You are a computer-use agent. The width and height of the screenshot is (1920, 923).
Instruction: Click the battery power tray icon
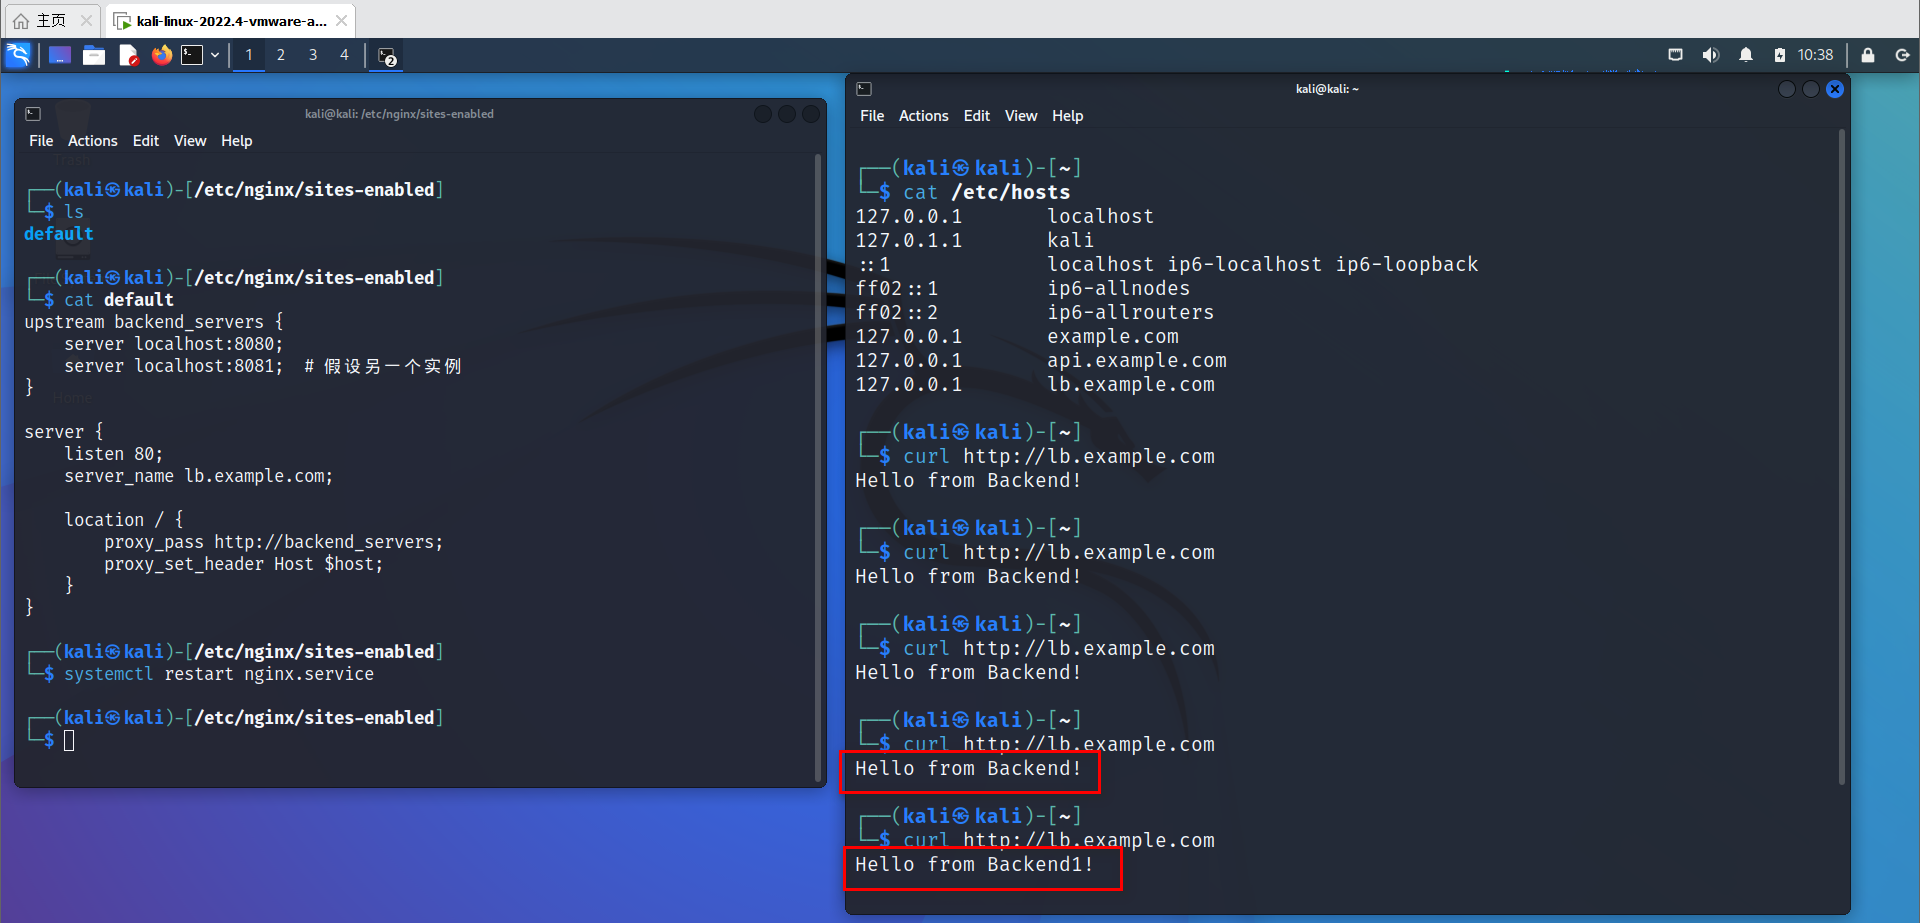click(x=1780, y=55)
